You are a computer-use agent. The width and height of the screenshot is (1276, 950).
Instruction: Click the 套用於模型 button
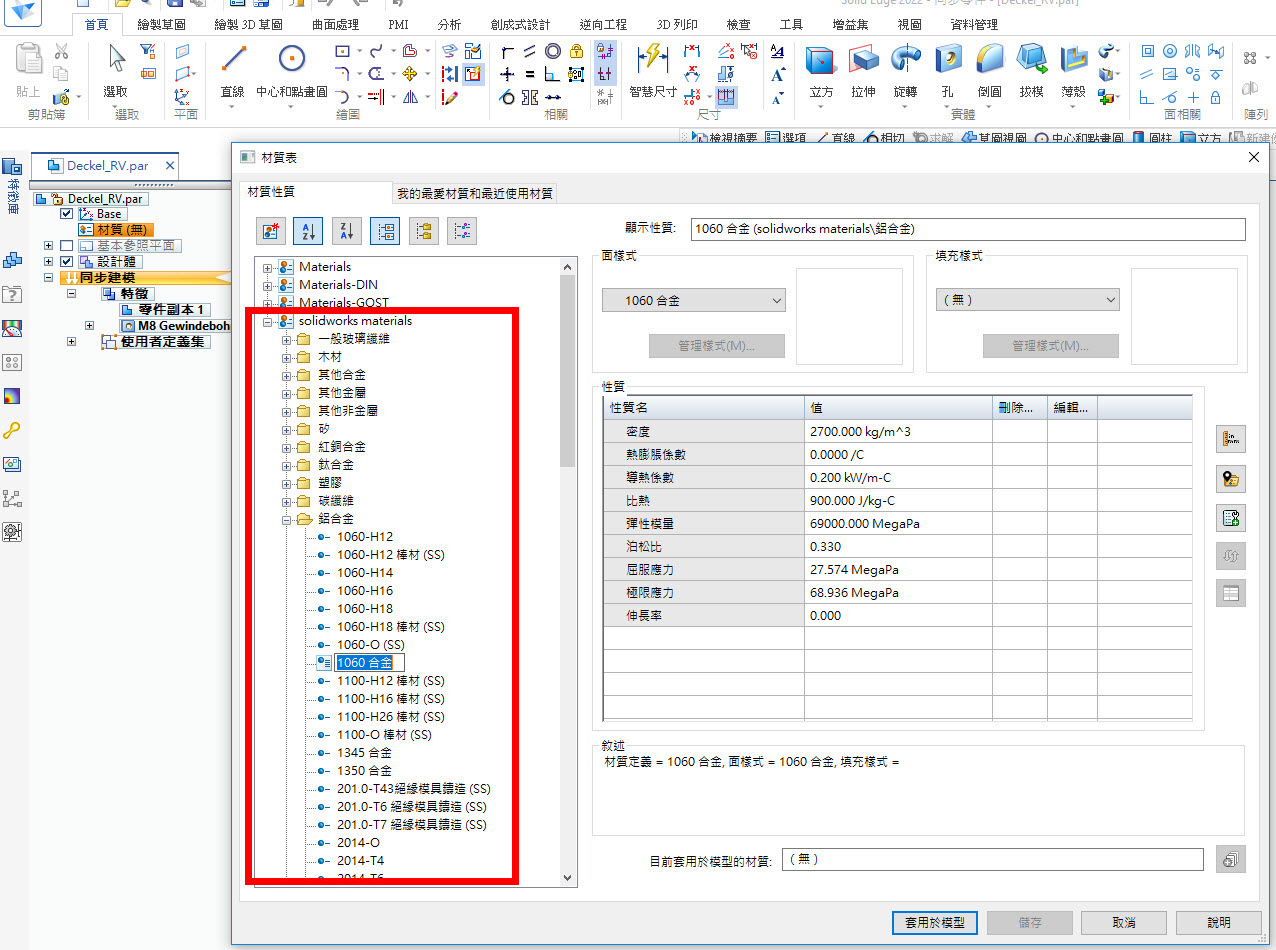click(x=934, y=922)
